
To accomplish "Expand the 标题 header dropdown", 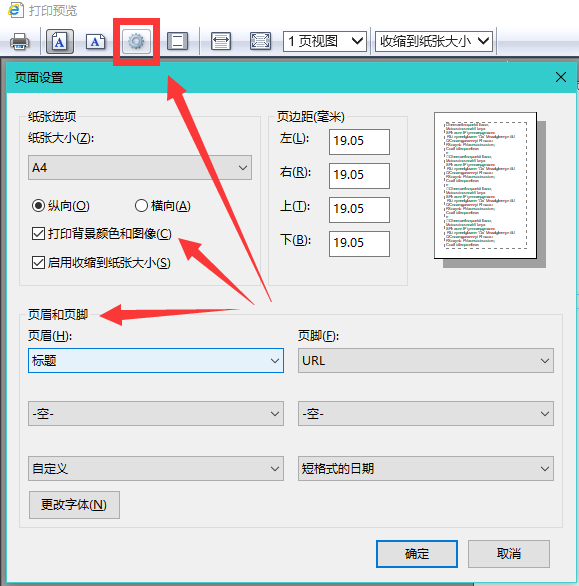I will point(156,361).
